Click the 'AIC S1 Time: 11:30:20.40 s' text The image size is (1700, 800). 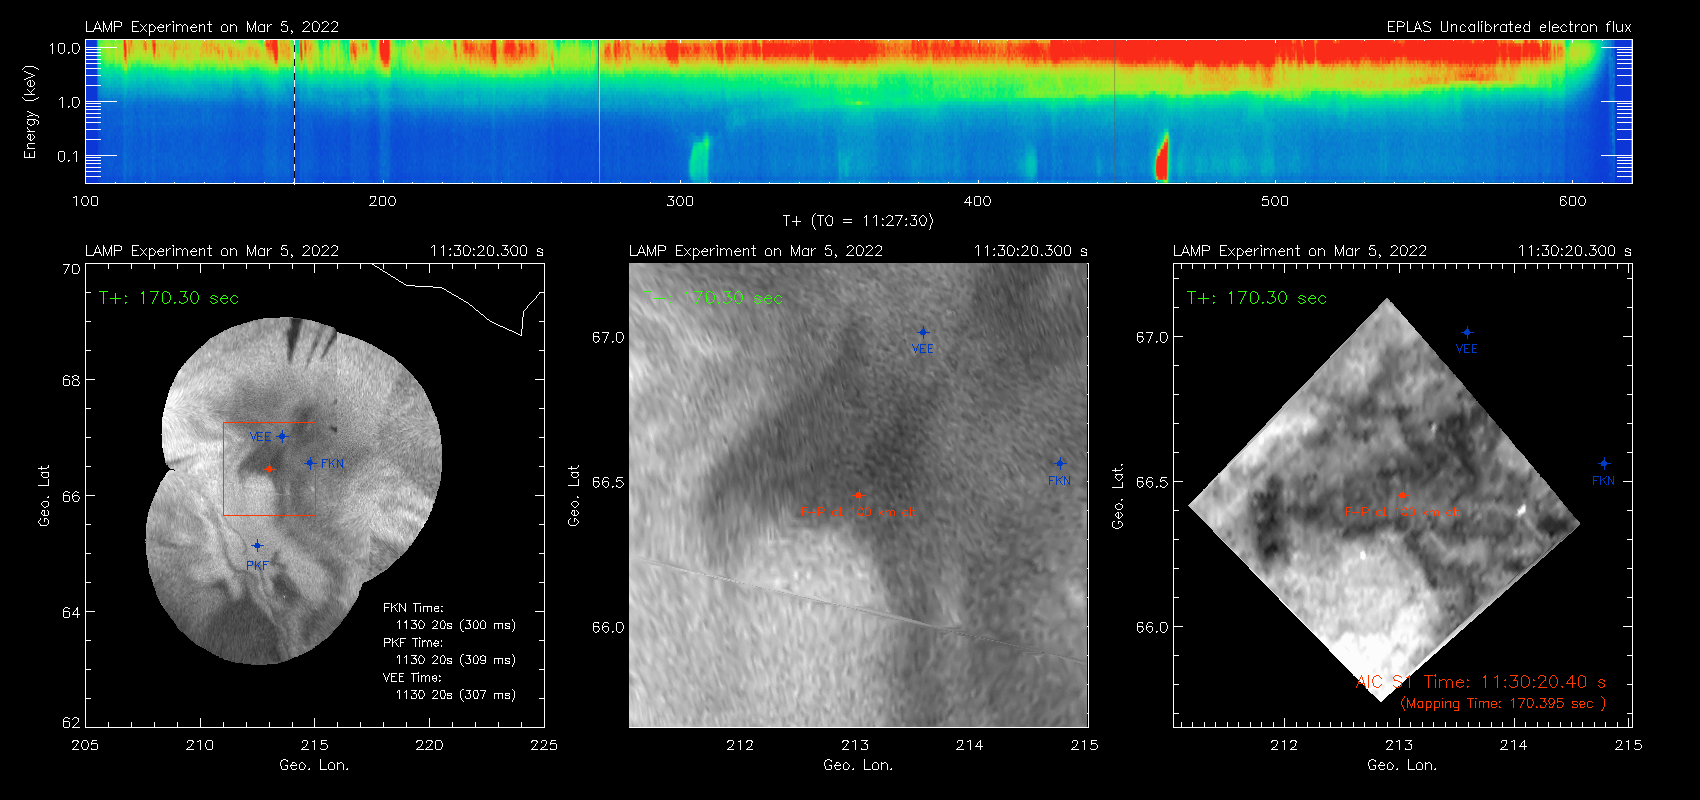pyautogui.click(x=1481, y=682)
